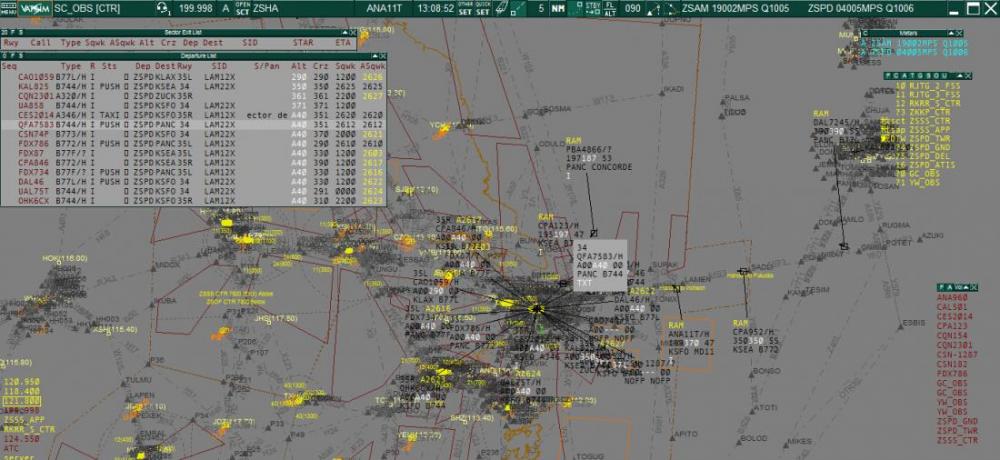1000x460 pixels.
Task: Click the OPEN SCT sector file button
Action: pyautogui.click(x=242, y=8)
